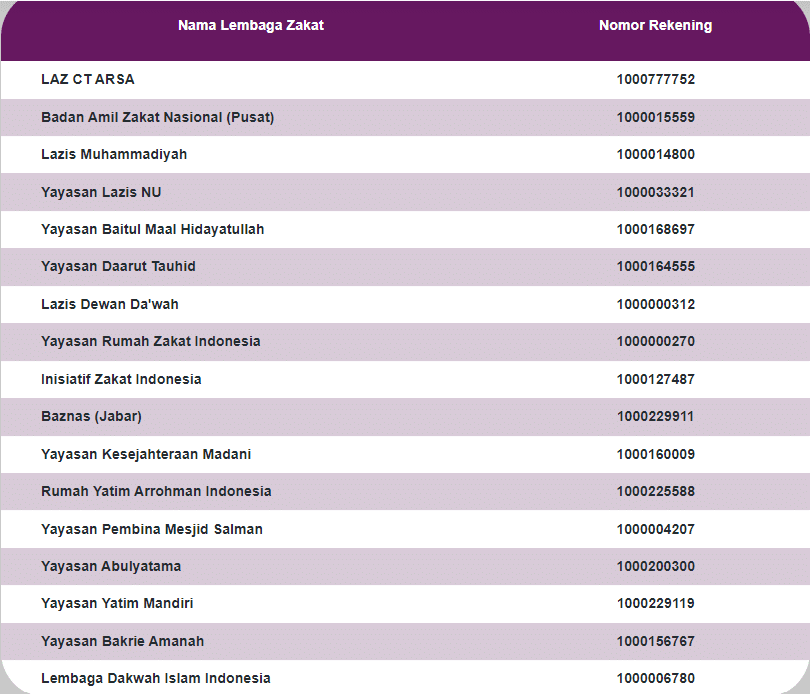Select account number 1000229911
The height and width of the screenshot is (694, 810).
(x=656, y=417)
